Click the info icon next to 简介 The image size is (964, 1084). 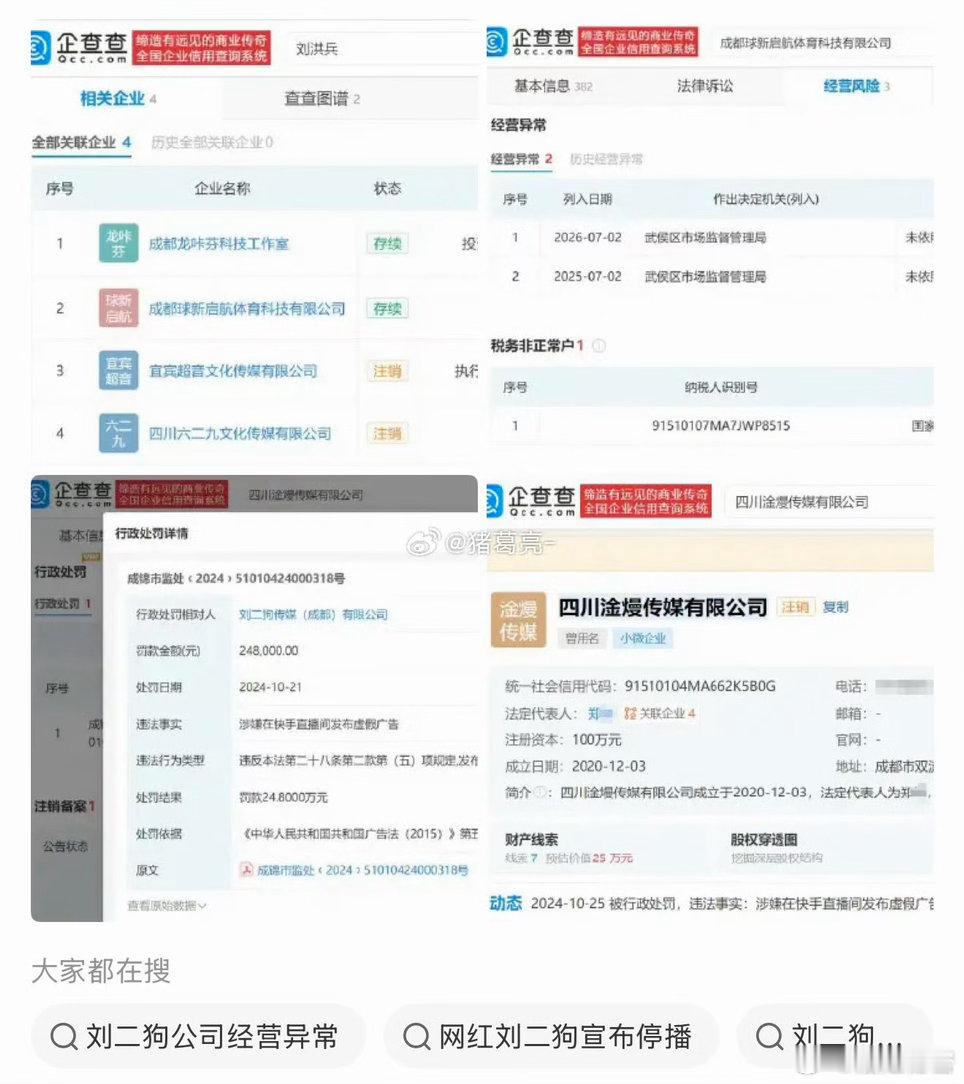pos(540,792)
